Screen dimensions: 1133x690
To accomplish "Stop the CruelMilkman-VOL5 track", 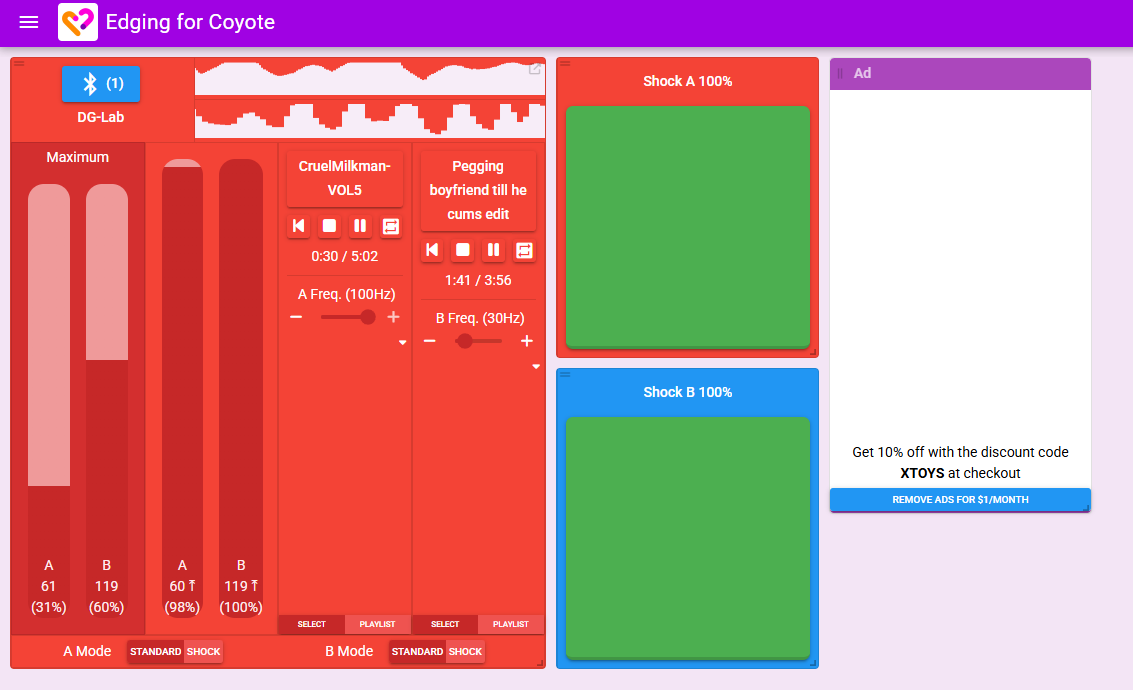I will (329, 226).
